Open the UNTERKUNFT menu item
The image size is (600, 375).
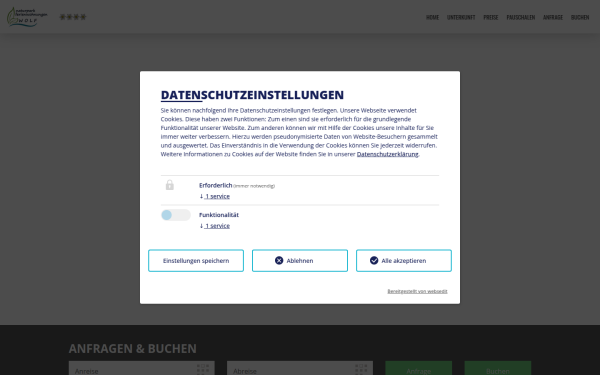(461, 17)
